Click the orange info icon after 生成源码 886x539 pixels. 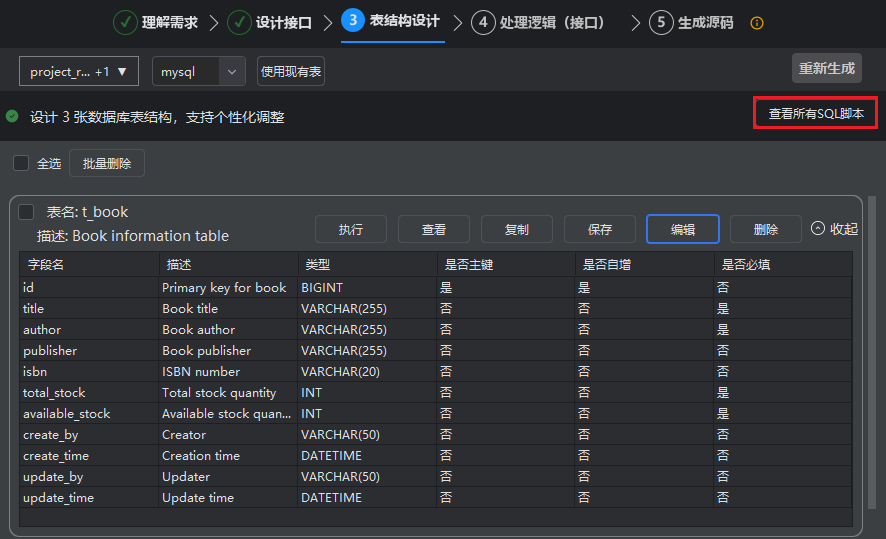pos(757,23)
